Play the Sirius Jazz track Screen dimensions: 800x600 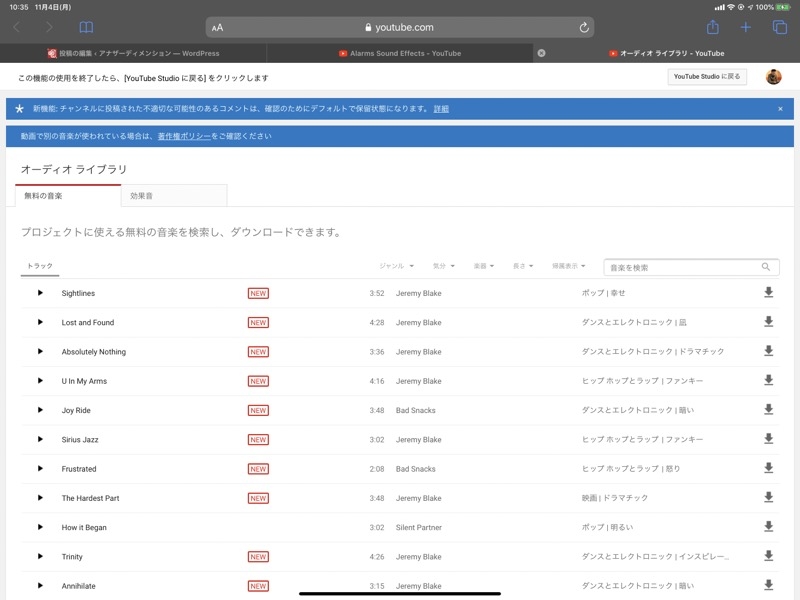(40, 439)
